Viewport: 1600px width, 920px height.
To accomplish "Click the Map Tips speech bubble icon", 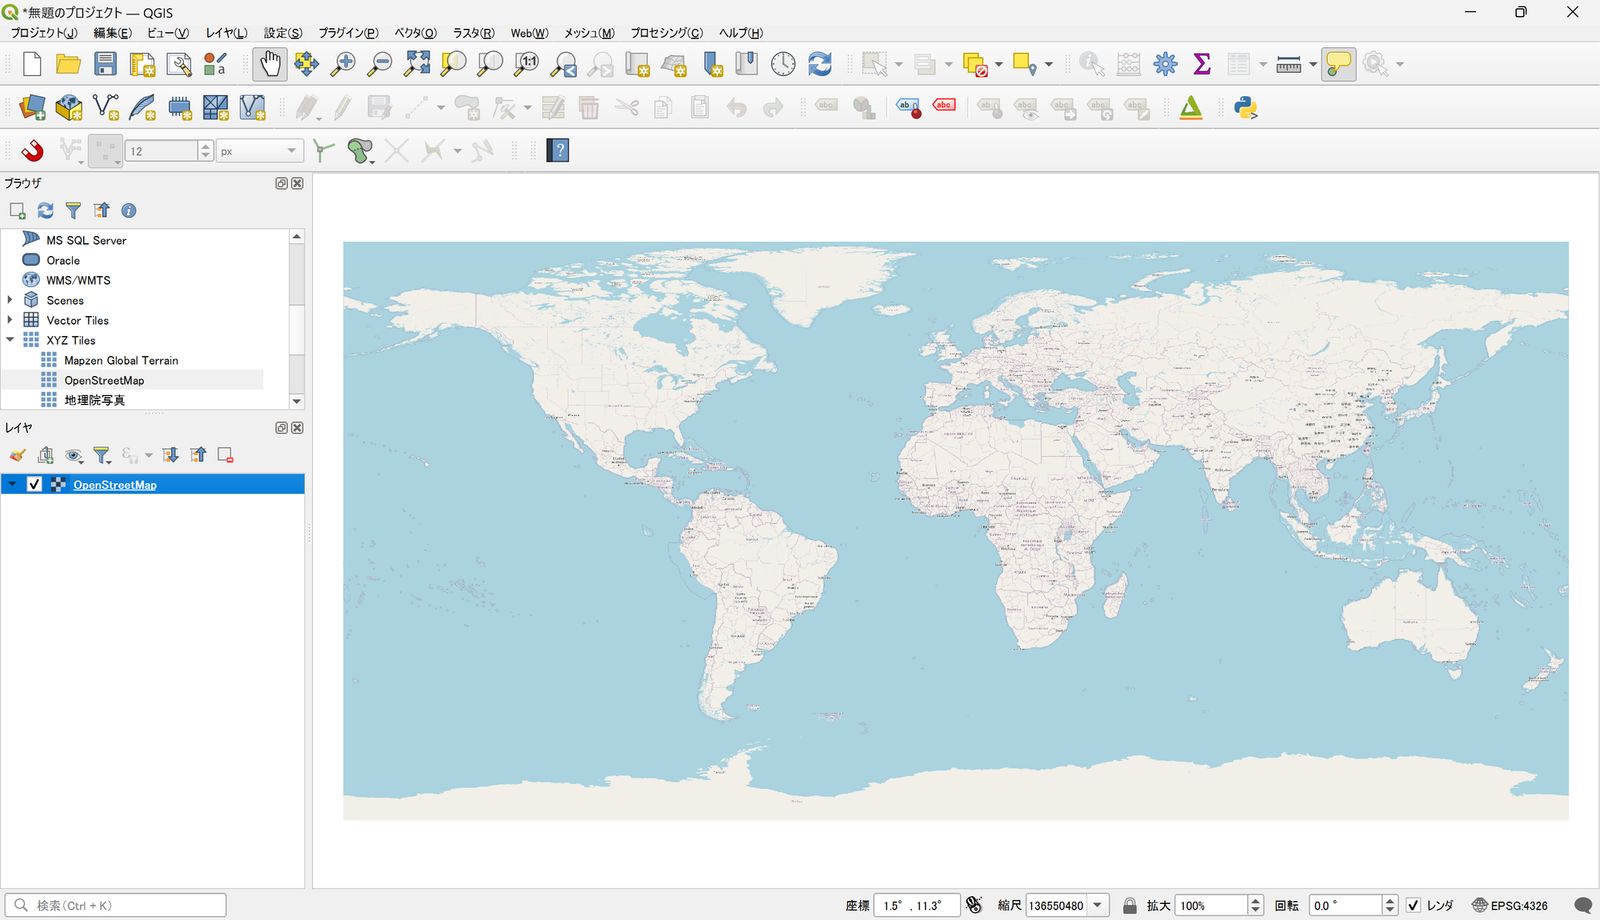I will [x=1338, y=64].
